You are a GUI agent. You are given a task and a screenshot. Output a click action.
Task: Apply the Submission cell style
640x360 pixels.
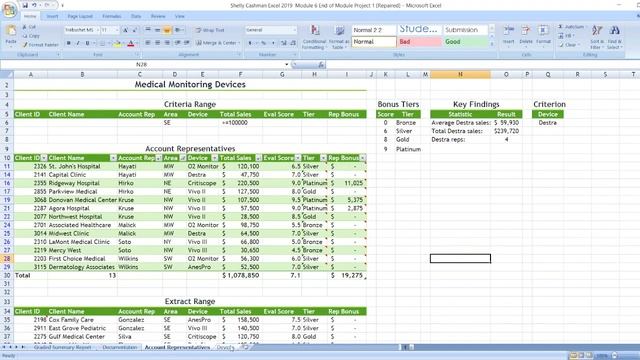coord(465,30)
